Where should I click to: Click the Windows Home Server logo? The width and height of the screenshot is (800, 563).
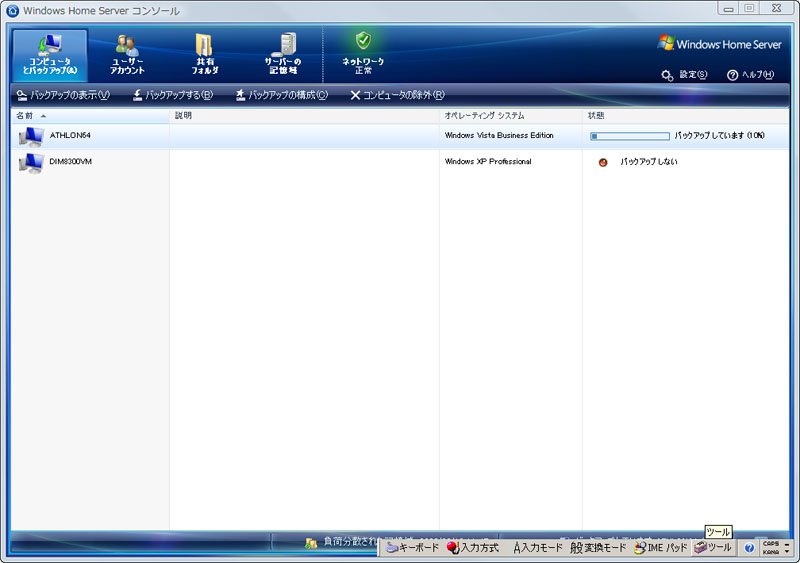[x=719, y=44]
